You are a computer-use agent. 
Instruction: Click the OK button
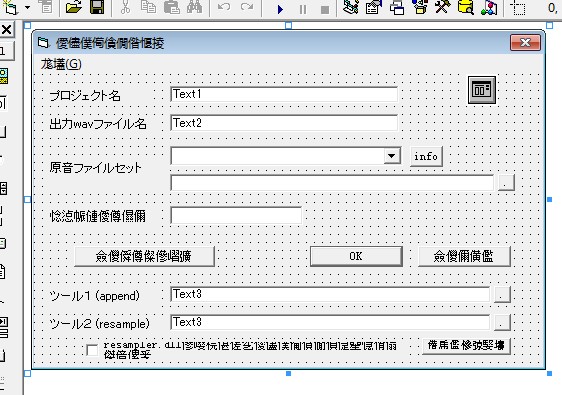[356, 256]
